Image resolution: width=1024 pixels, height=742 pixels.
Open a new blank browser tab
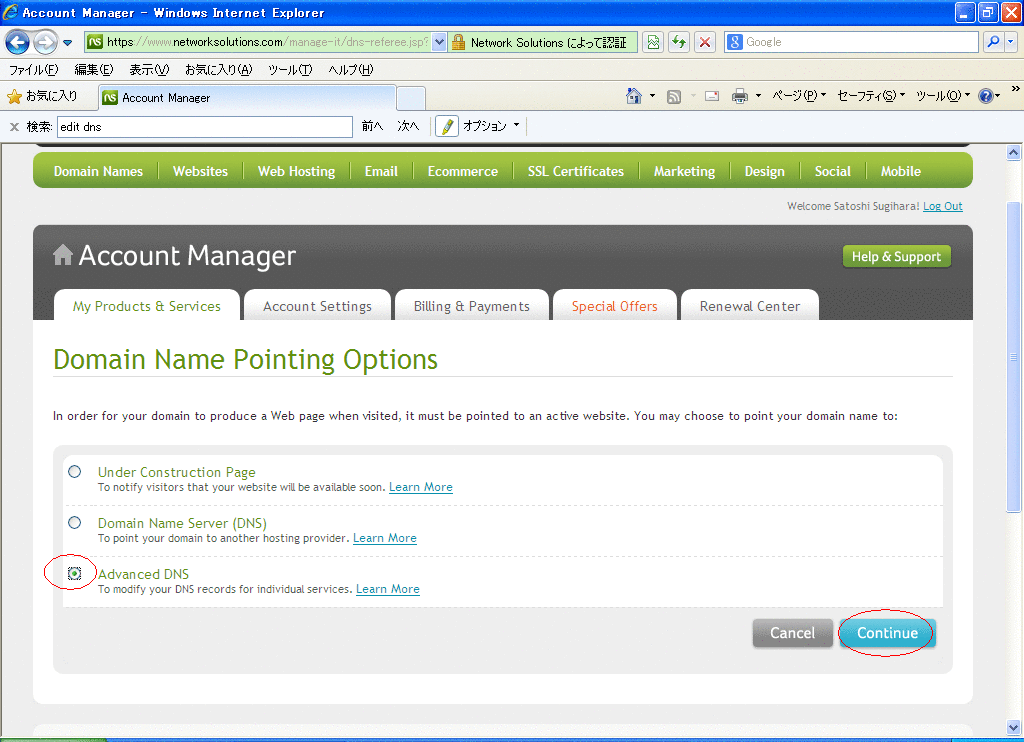411,99
